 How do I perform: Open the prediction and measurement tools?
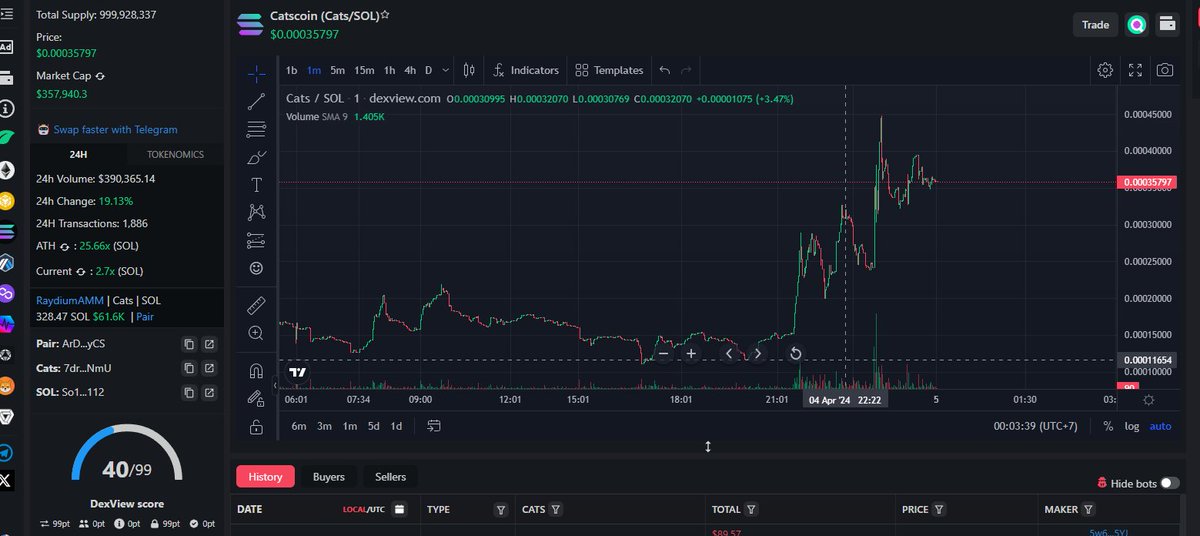coord(256,241)
